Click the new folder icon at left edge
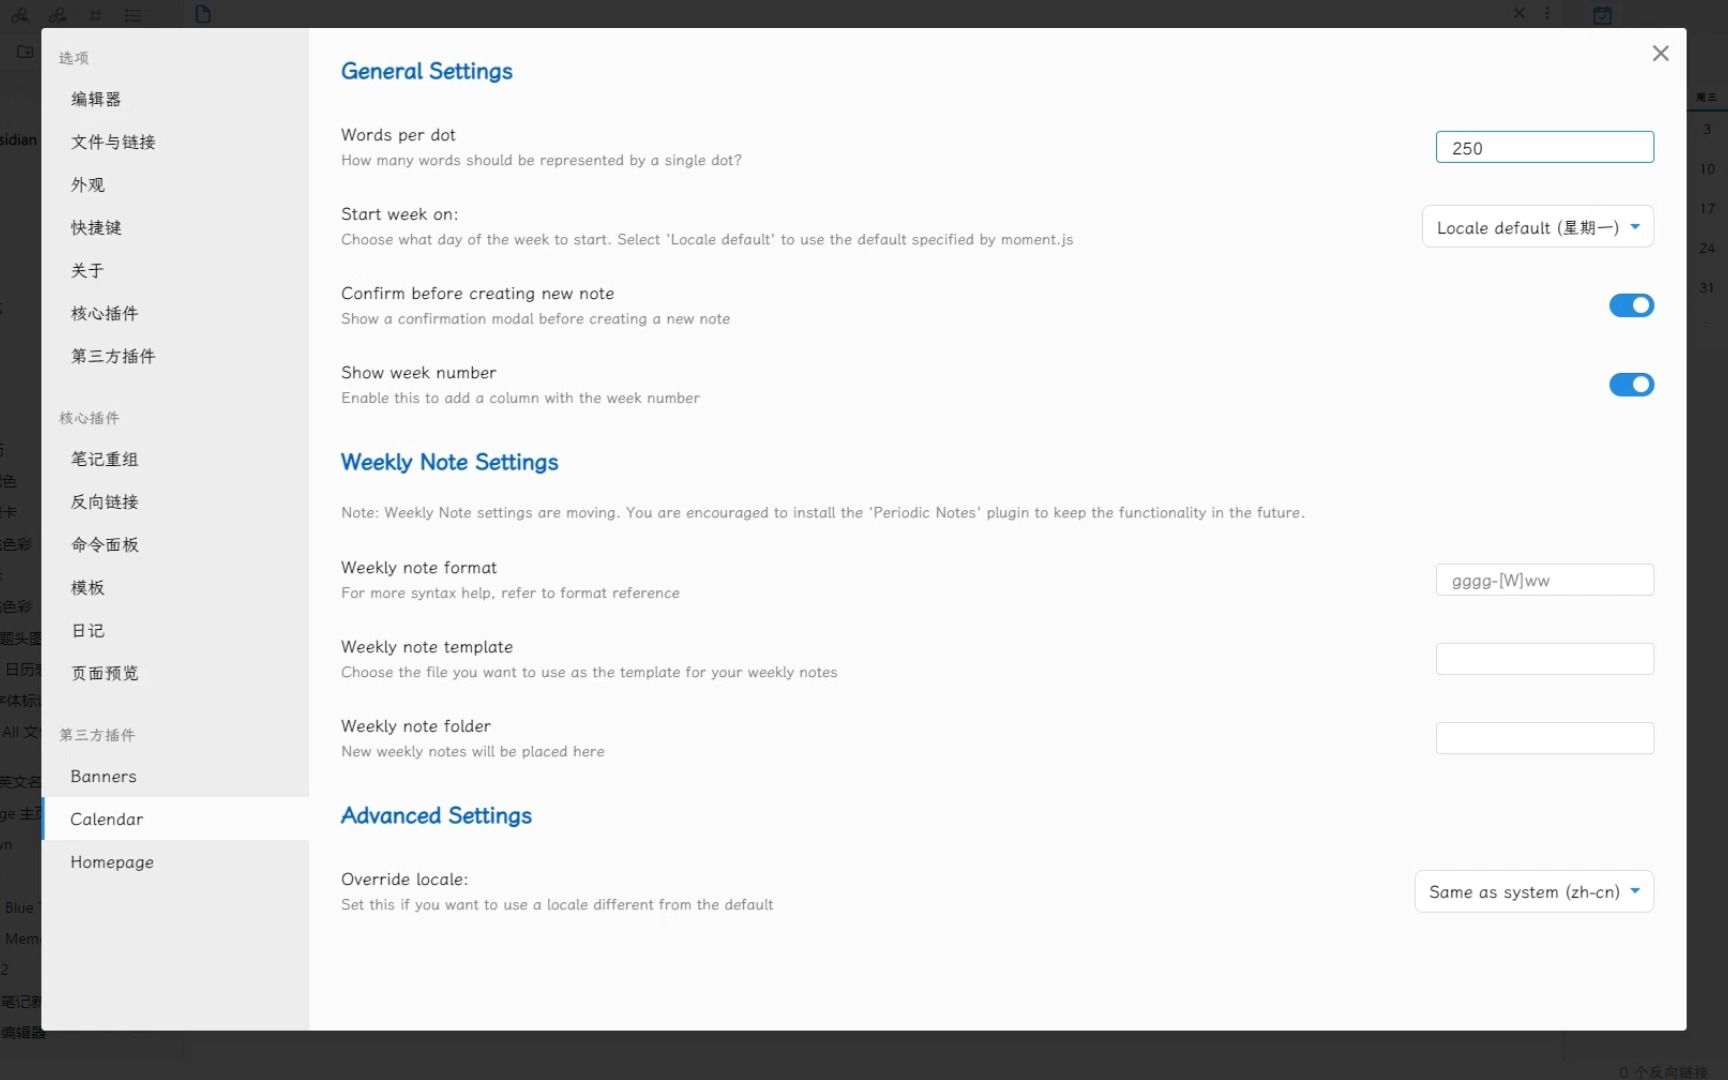Viewport: 1728px width, 1080px height. click(x=26, y=51)
